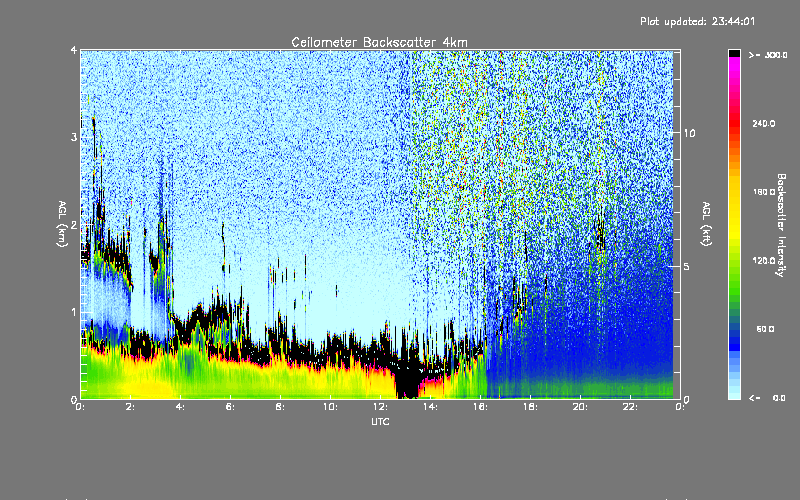The height and width of the screenshot is (500, 800).
Task: Click the '1' tick on the km axis
Action: (74, 312)
